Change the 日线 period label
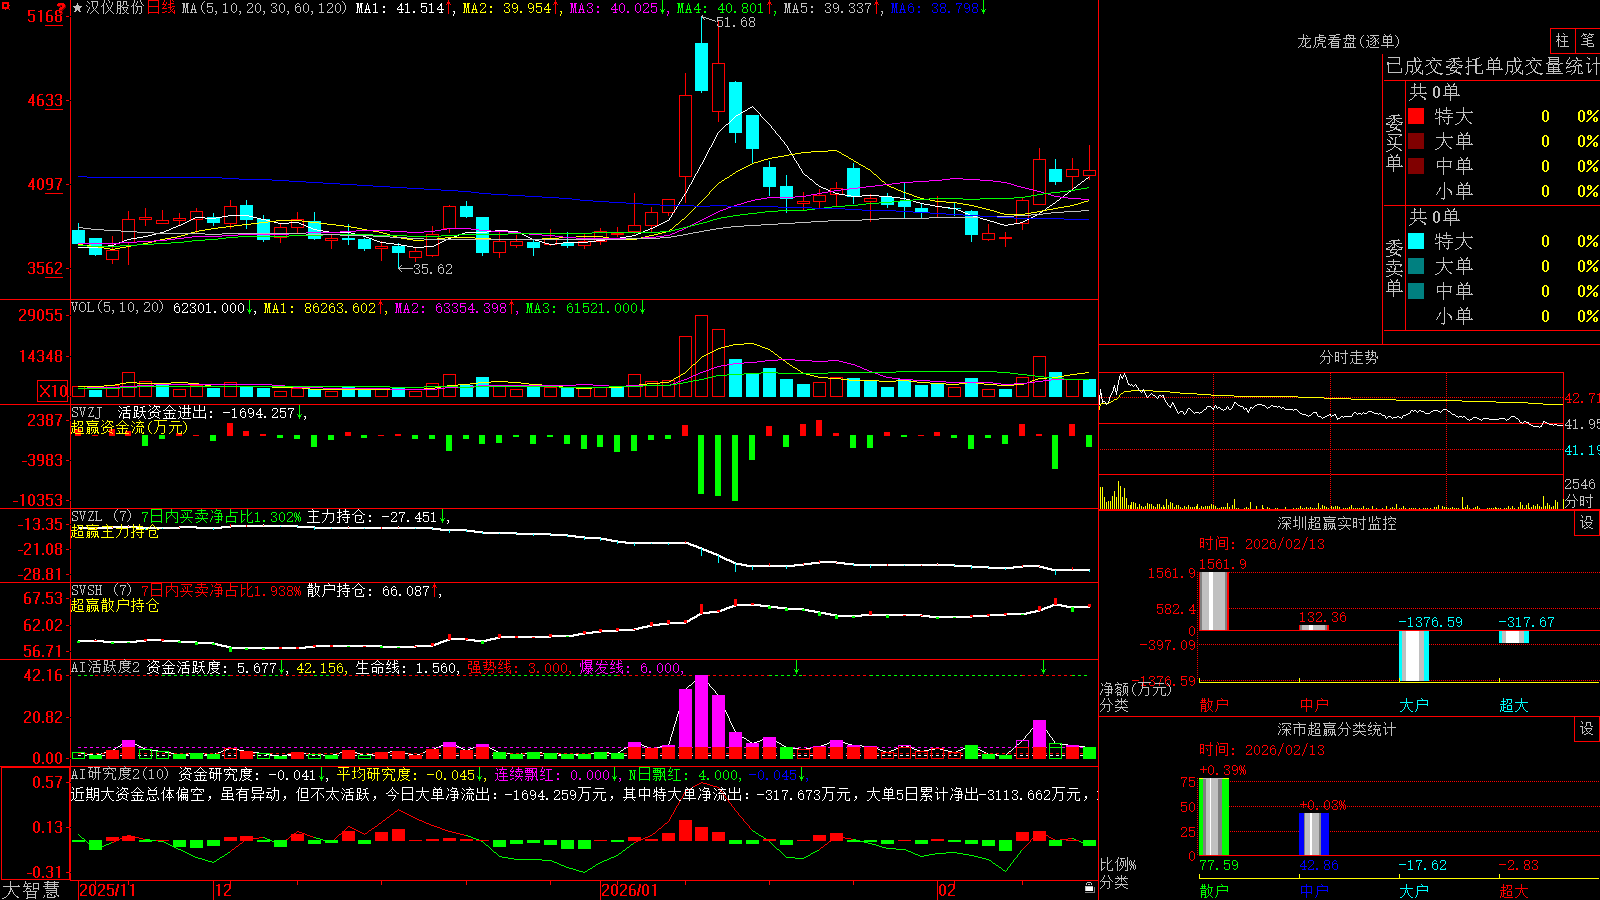The height and width of the screenshot is (900, 1600). (161, 8)
